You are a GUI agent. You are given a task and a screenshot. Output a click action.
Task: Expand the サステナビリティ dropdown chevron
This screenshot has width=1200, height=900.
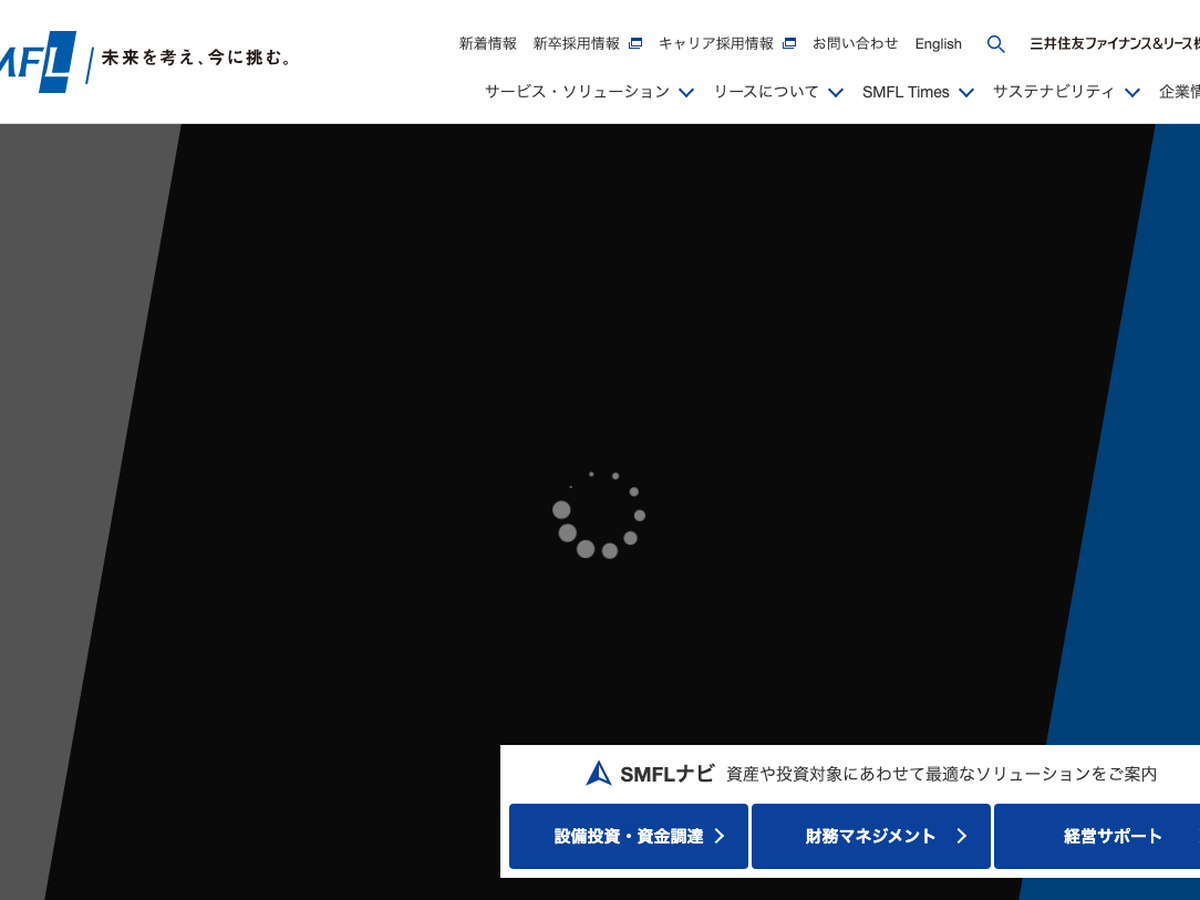tap(1132, 92)
